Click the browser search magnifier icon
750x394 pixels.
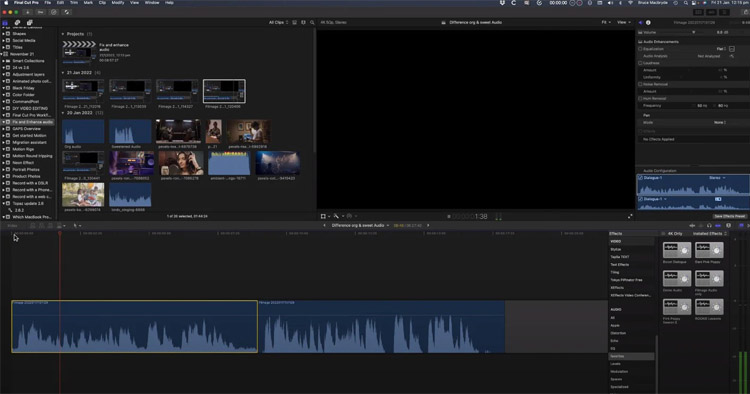[x=312, y=22]
